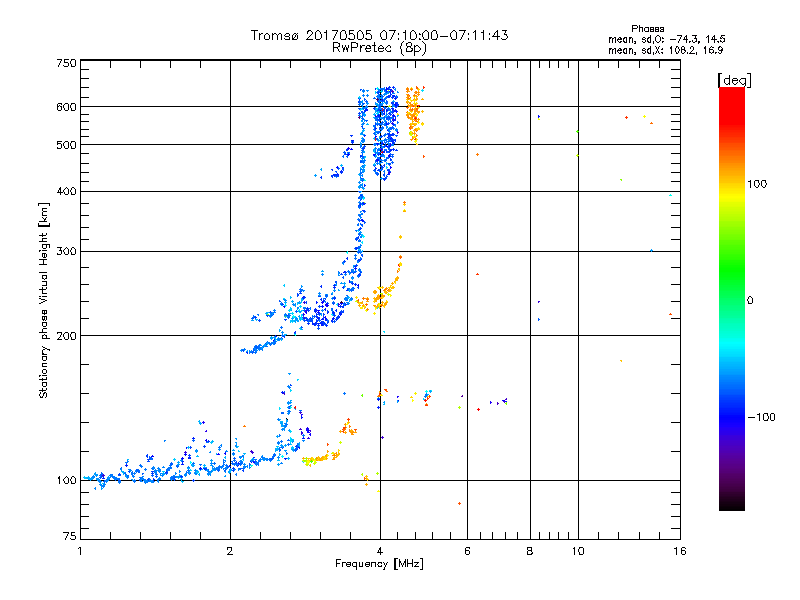
Task: Select the 'RwPretec (8p)' subtitle text
Action: pyautogui.click(x=379, y=48)
